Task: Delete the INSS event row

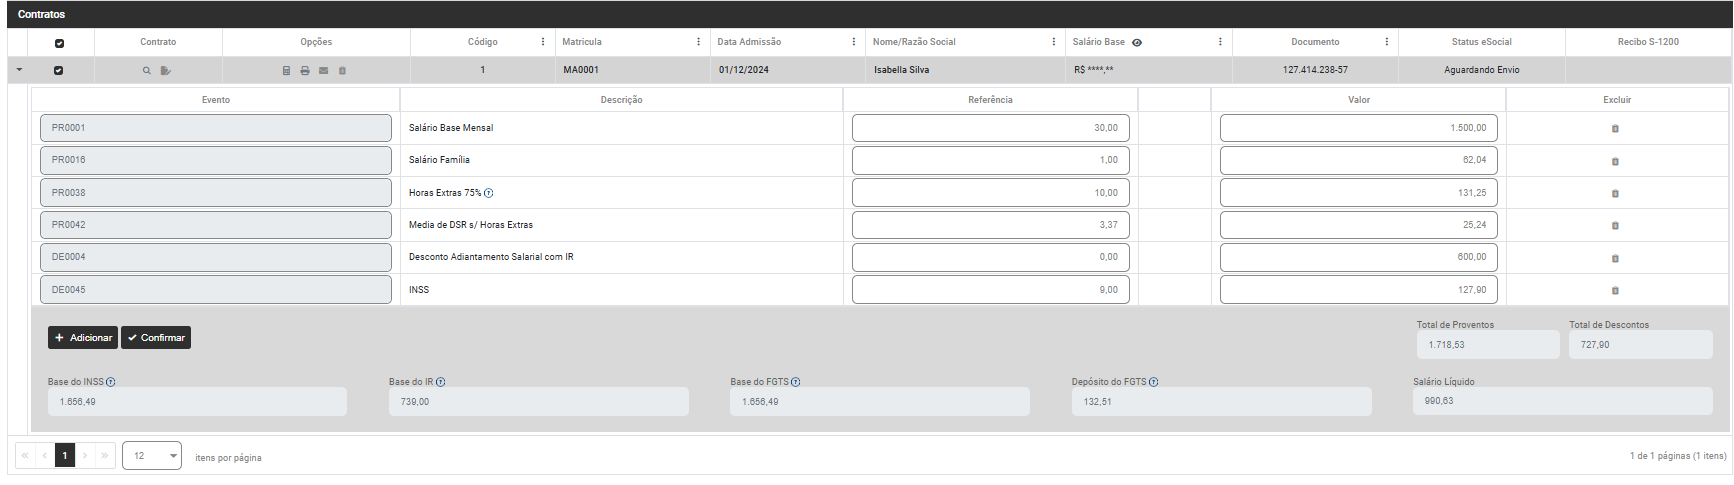Action: (x=1615, y=291)
